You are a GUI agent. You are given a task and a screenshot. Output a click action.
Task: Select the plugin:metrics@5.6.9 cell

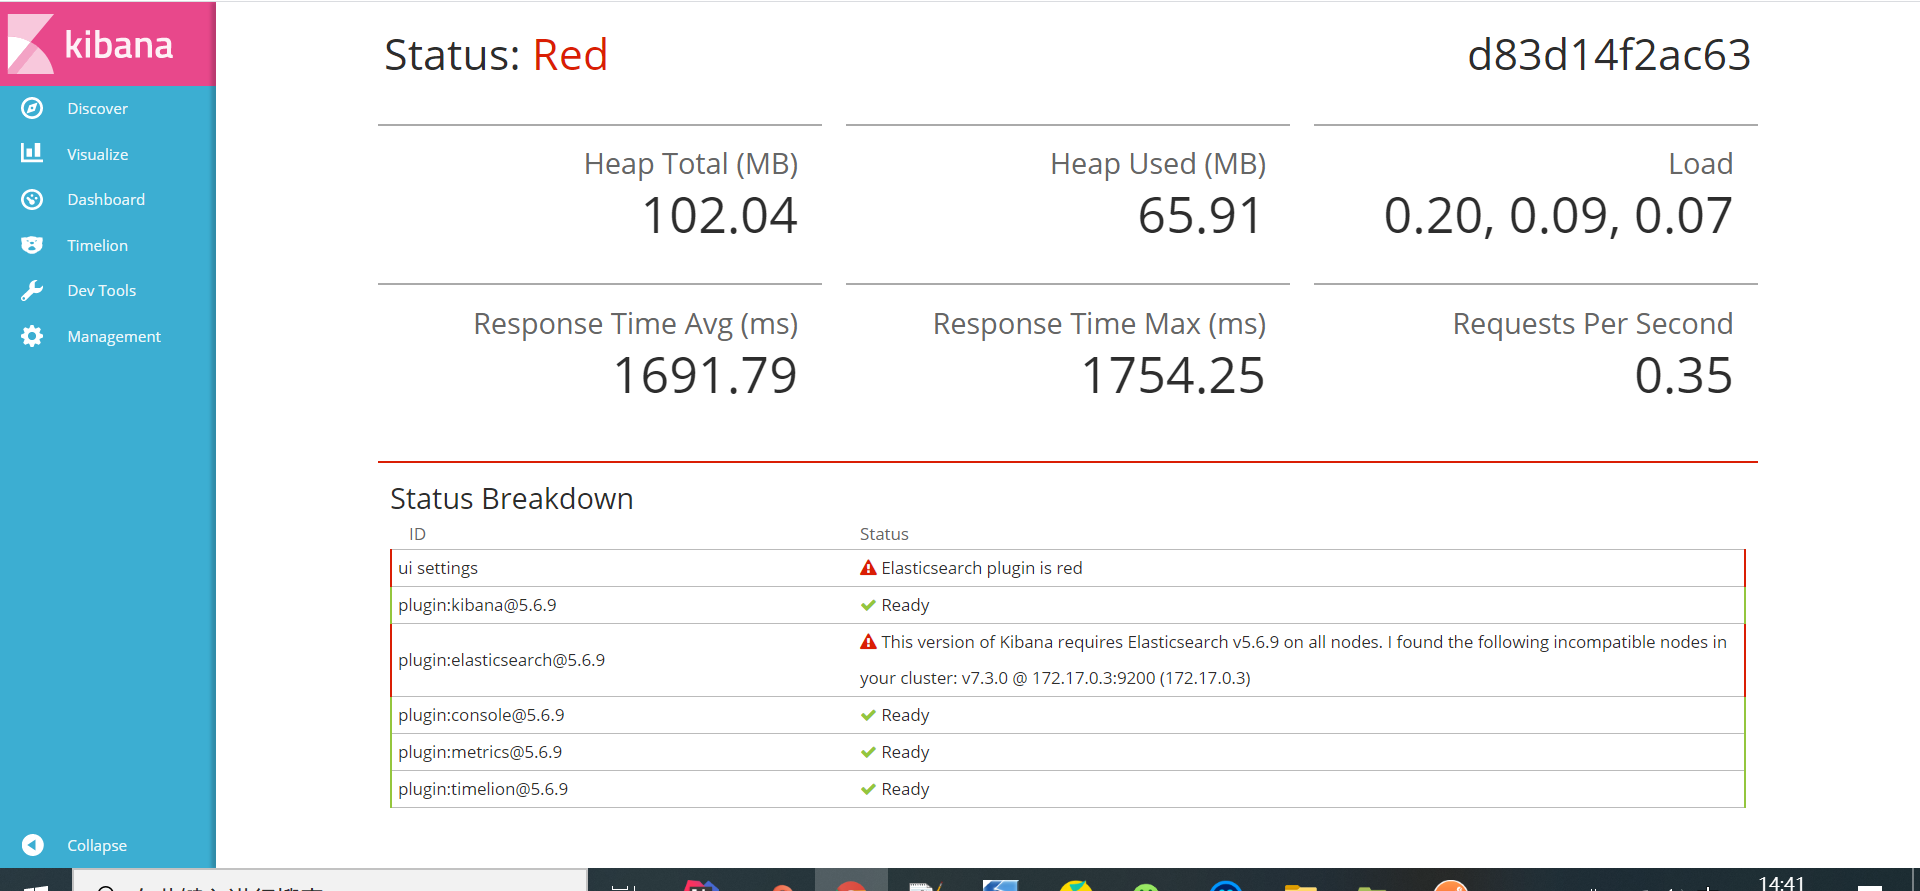[480, 752]
